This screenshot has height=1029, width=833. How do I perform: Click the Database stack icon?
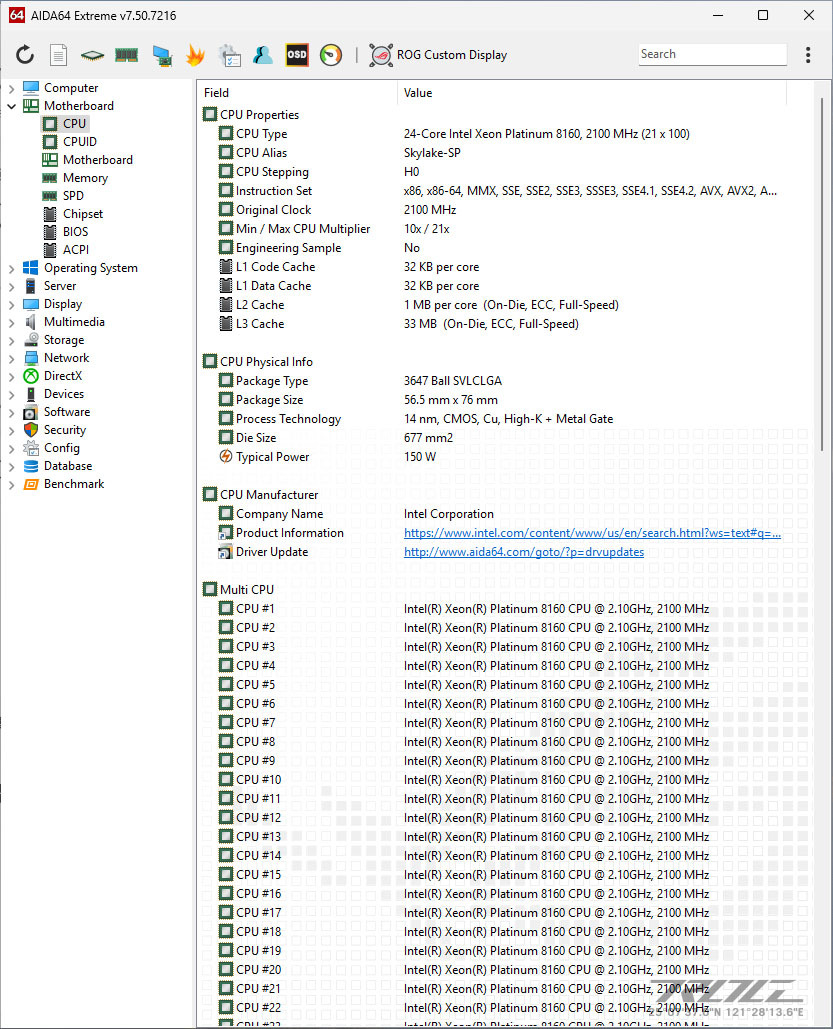point(31,466)
